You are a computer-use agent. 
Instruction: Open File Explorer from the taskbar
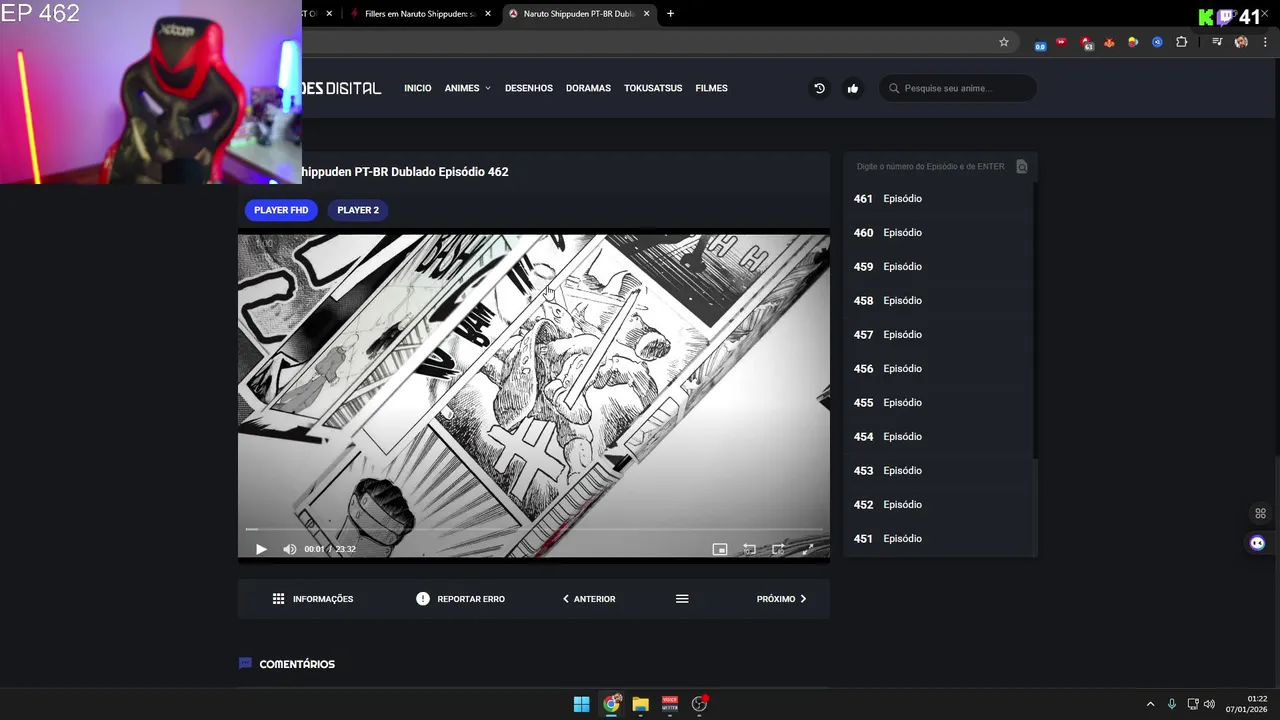pyautogui.click(x=640, y=704)
